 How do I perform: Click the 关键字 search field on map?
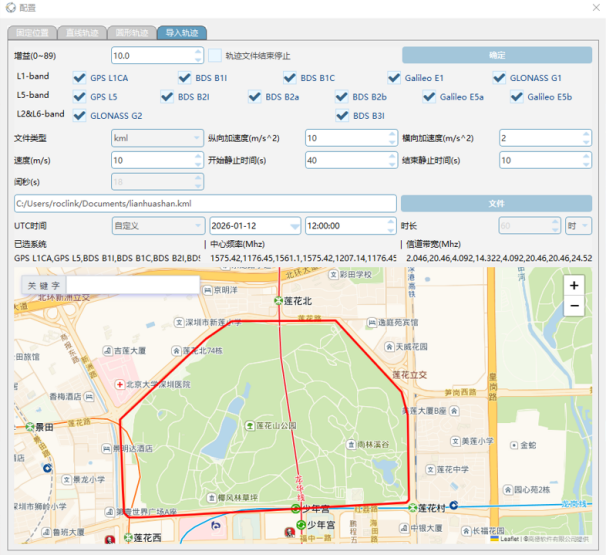pos(133,285)
